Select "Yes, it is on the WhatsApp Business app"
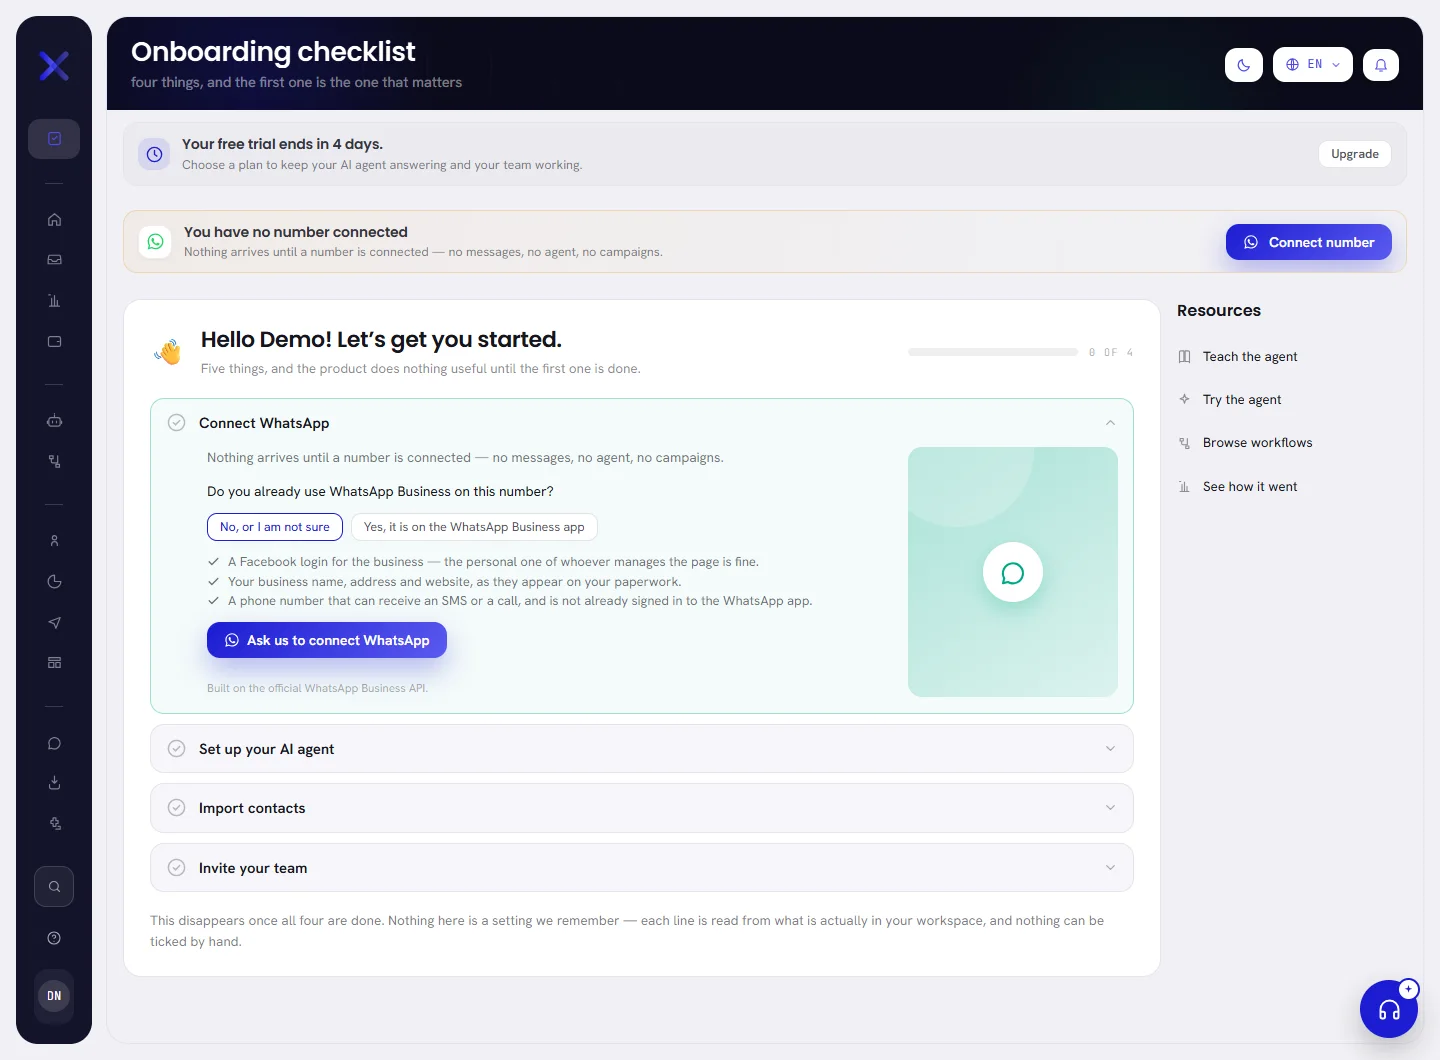The image size is (1440, 1060). [474, 527]
